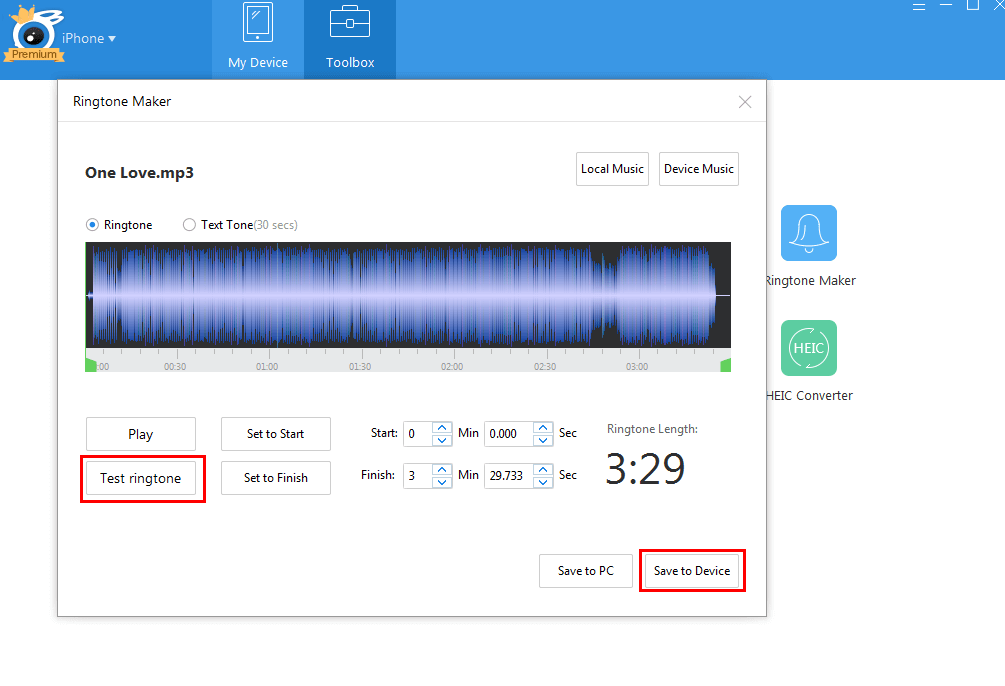Open Local Music file picker

(612, 169)
